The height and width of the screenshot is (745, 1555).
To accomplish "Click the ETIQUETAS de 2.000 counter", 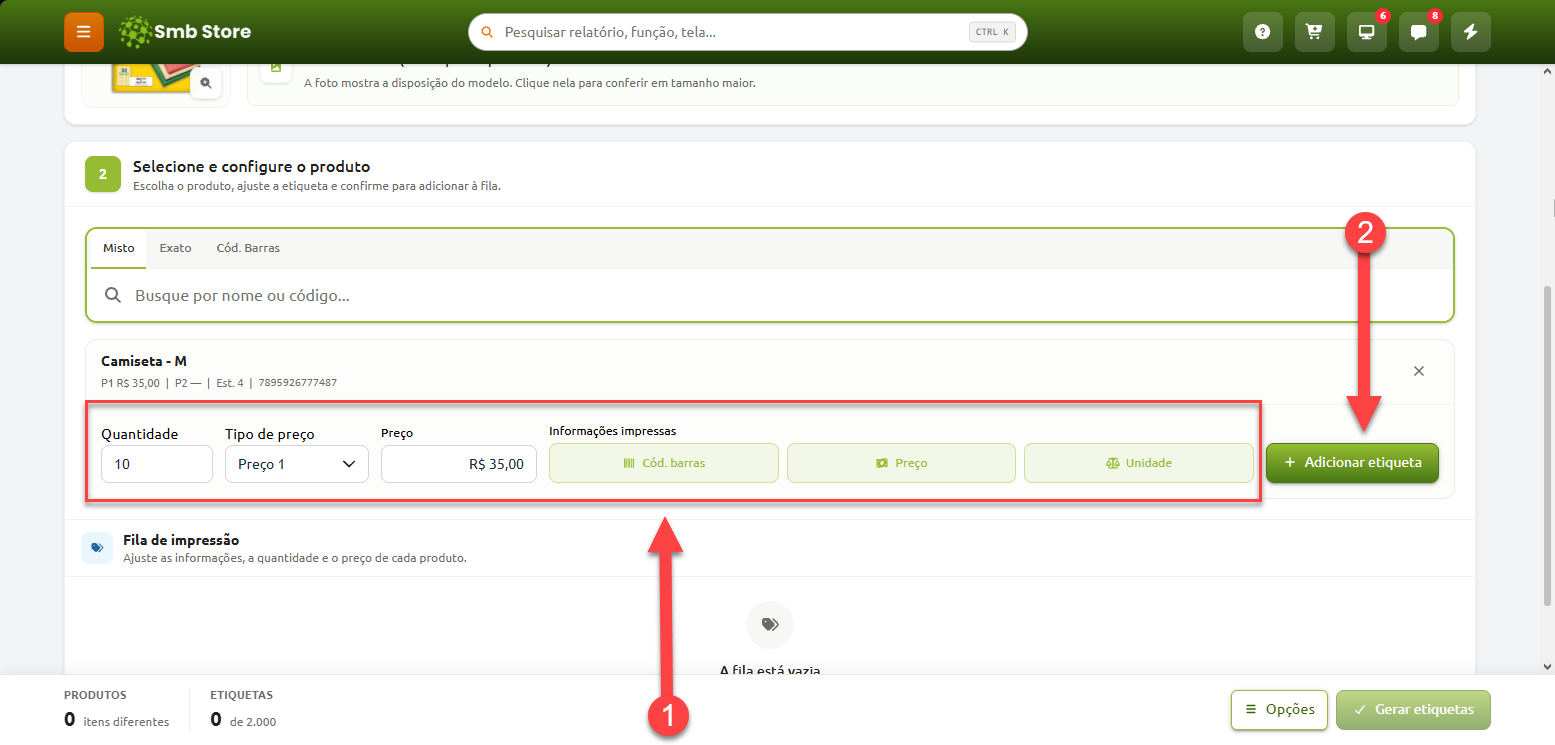I will click(x=243, y=709).
